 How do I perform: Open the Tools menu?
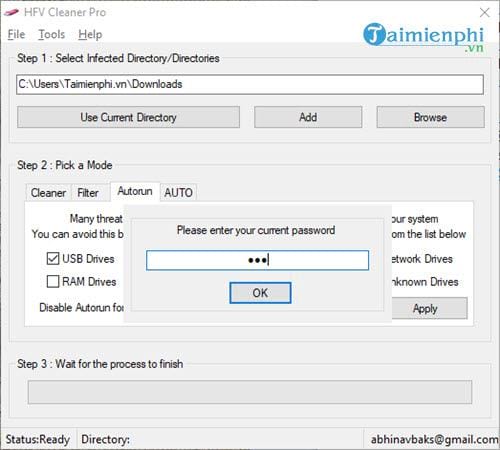pyautogui.click(x=52, y=34)
